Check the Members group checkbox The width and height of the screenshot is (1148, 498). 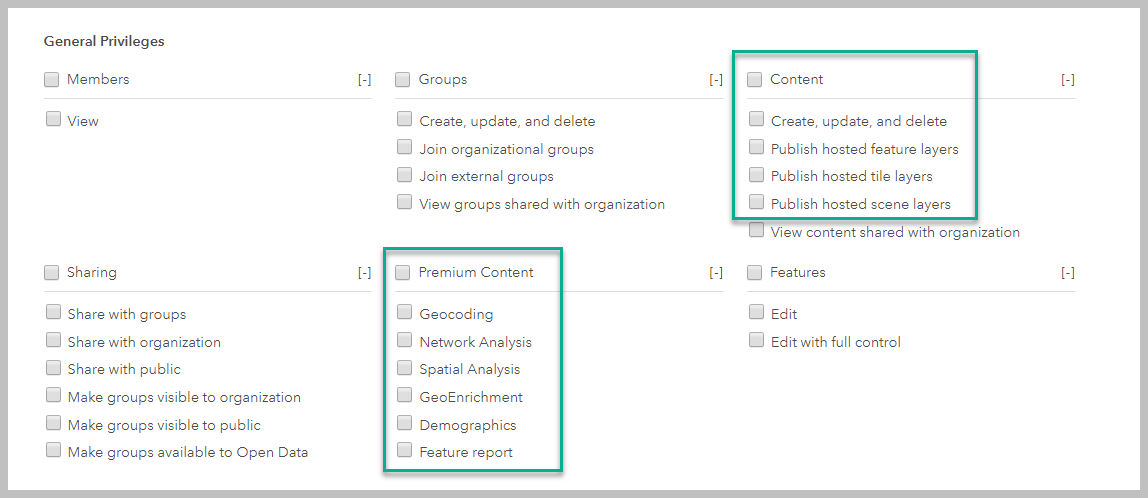tap(52, 80)
